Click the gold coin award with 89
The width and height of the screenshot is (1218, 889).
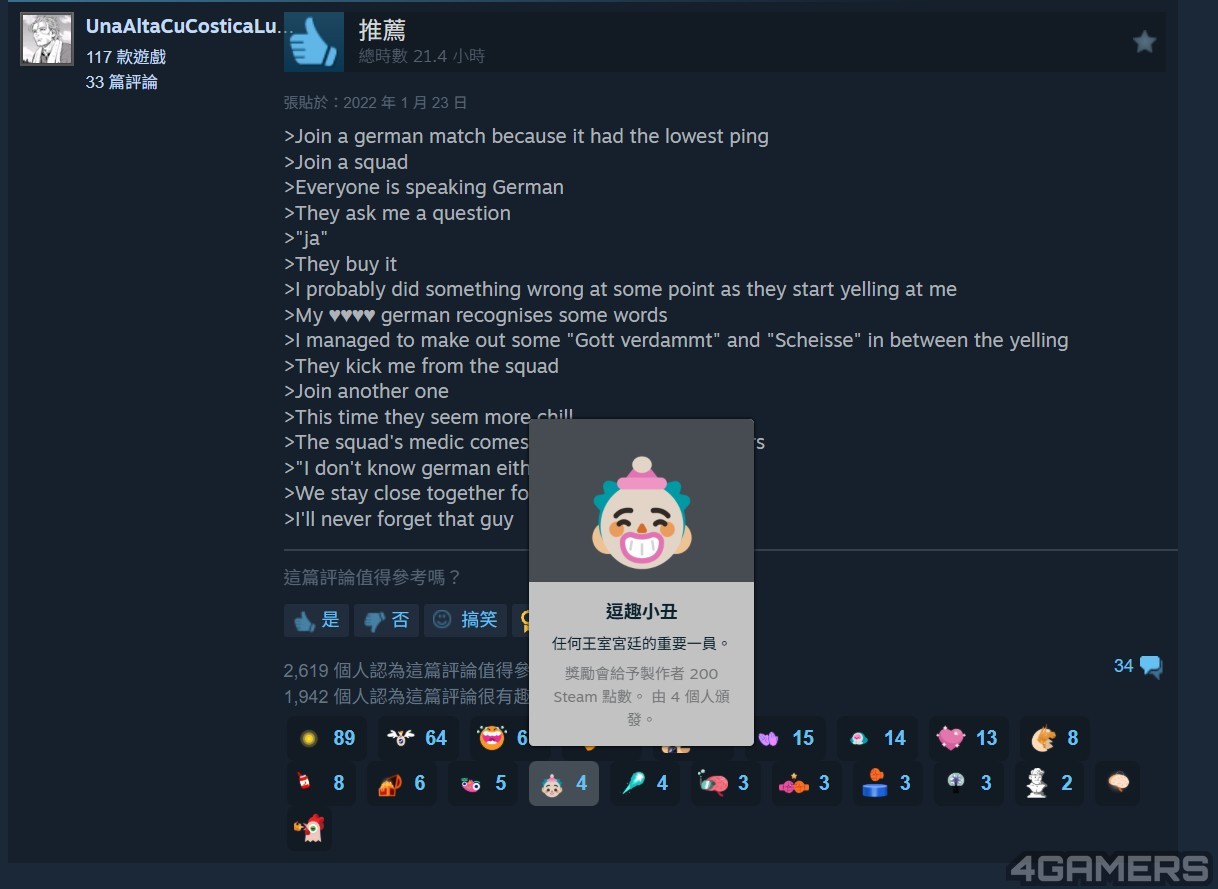point(327,738)
